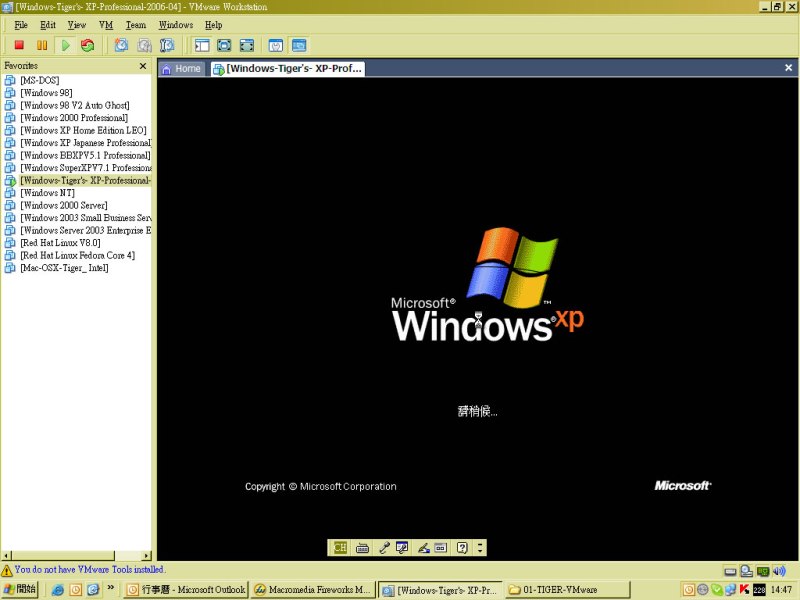The image size is (800, 600).
Task: Click the Favorites scrollbar left arrow
Action: [7, 556]
